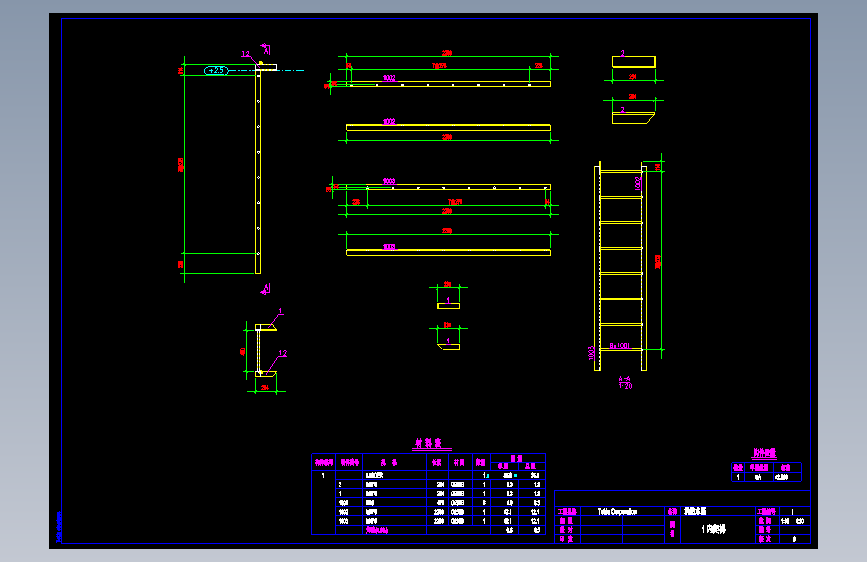The width and height of the screenshot is (867, 562).
Task: Select part mark 2 on the chamfered plate
Action: [x=623, y=110]
